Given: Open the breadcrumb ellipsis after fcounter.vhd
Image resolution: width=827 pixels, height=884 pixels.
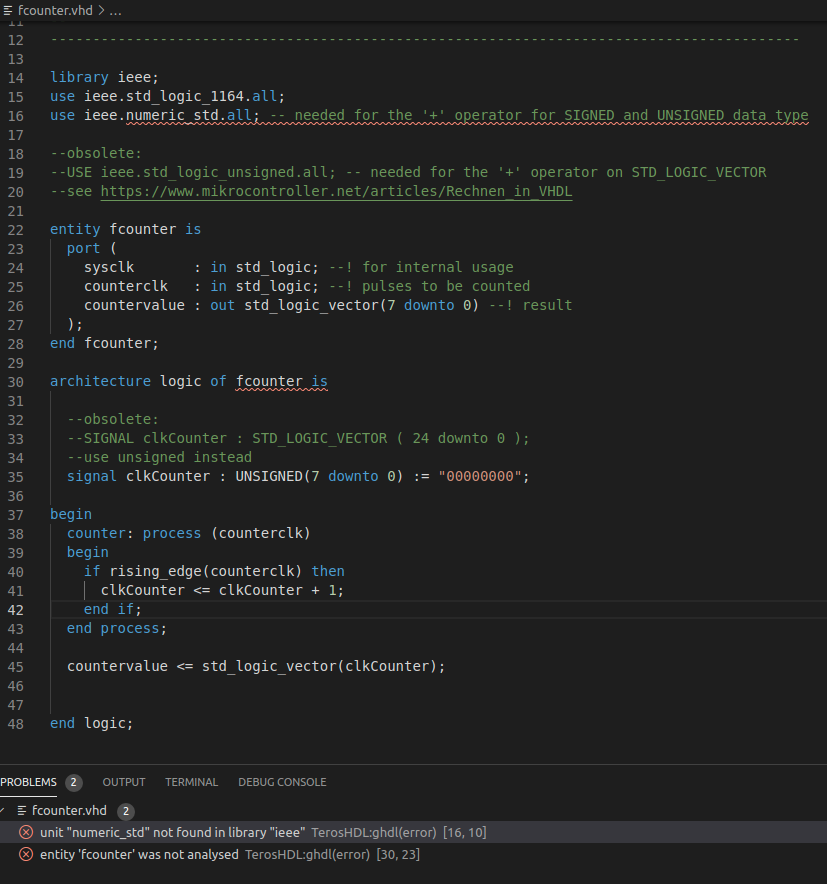Looking at the screenshot, I should 114,9.
